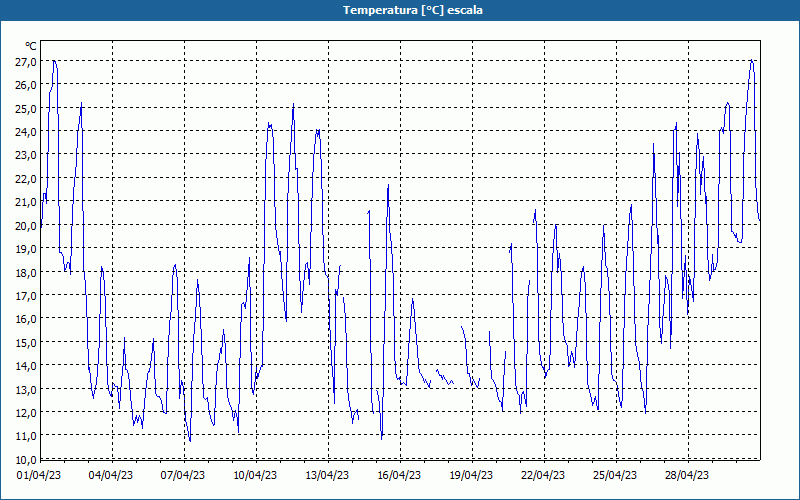
Task: Click the 18,0 y-axis label
Action: pos(27,272)
